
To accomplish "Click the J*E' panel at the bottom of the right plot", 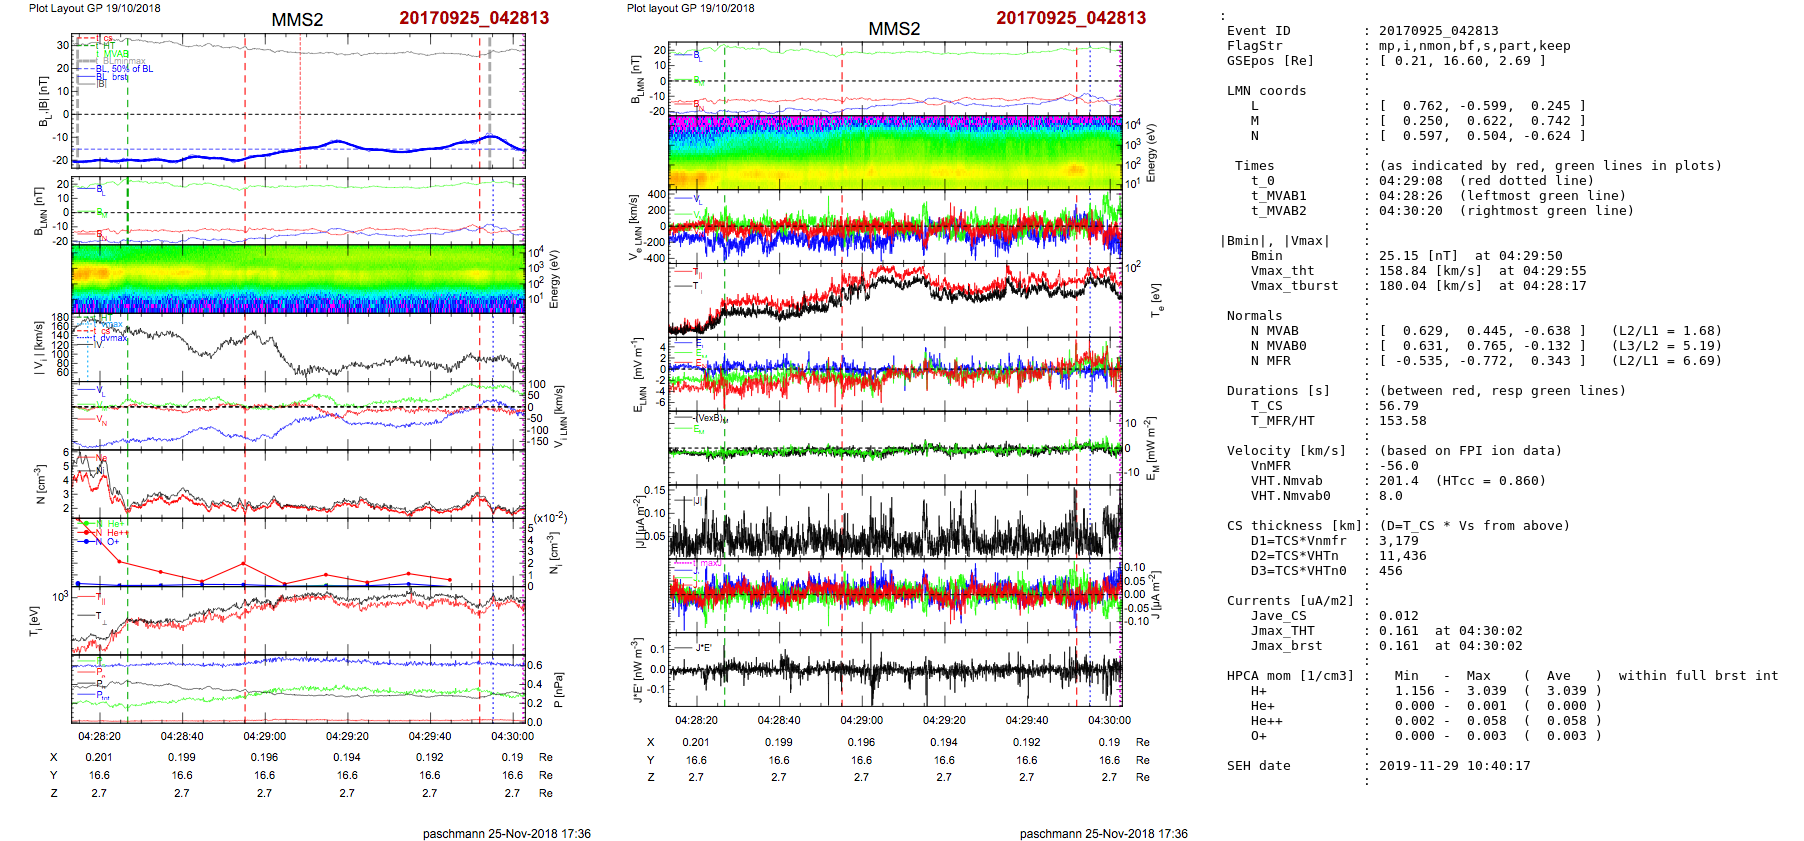I will [895, 669].
